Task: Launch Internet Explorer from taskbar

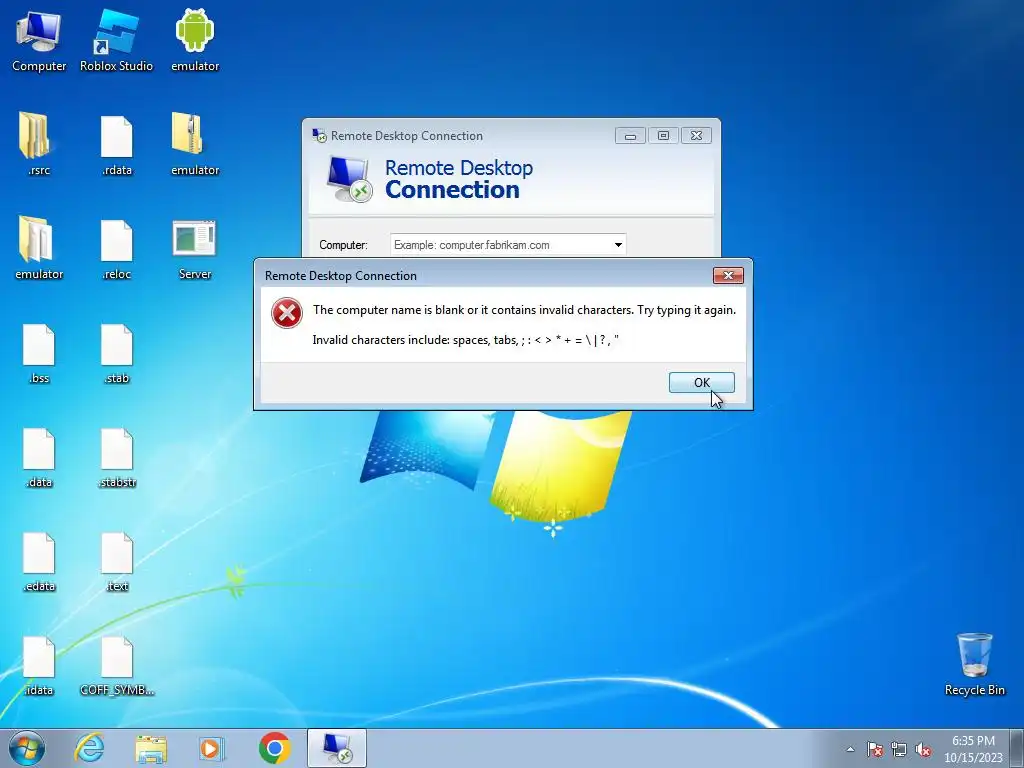Action: tap(89, 748)
